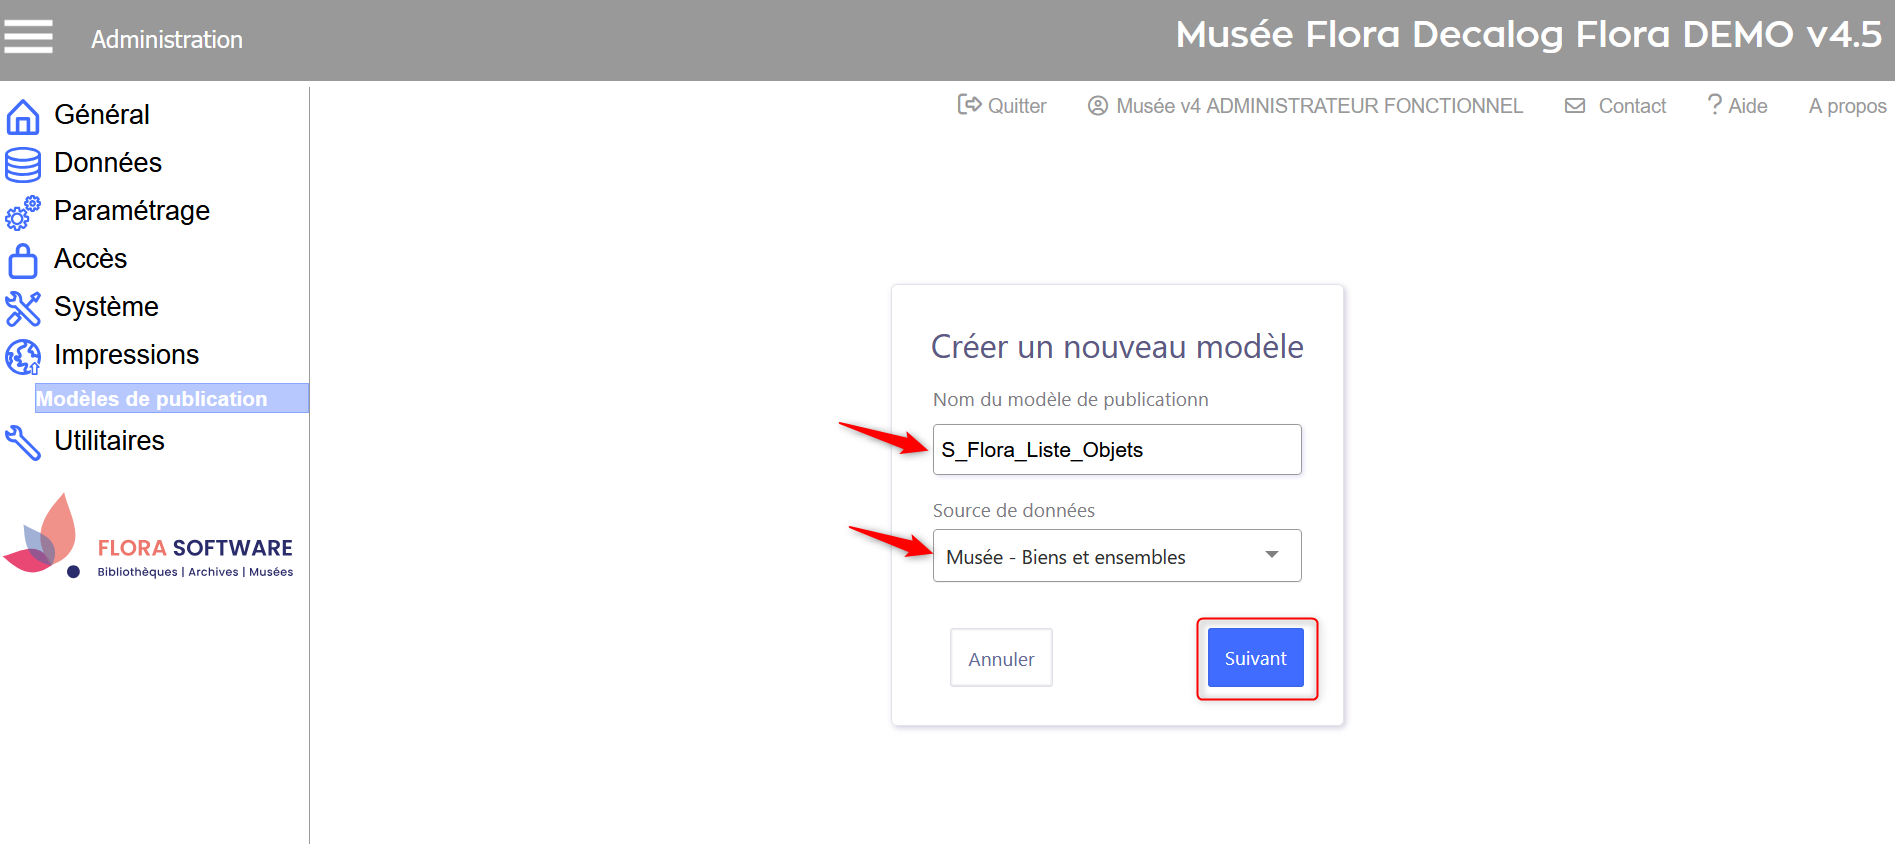Click the model name input field
Image resolution: width=1895 pixels, height=844 pixels.
tap(1116, 450)
